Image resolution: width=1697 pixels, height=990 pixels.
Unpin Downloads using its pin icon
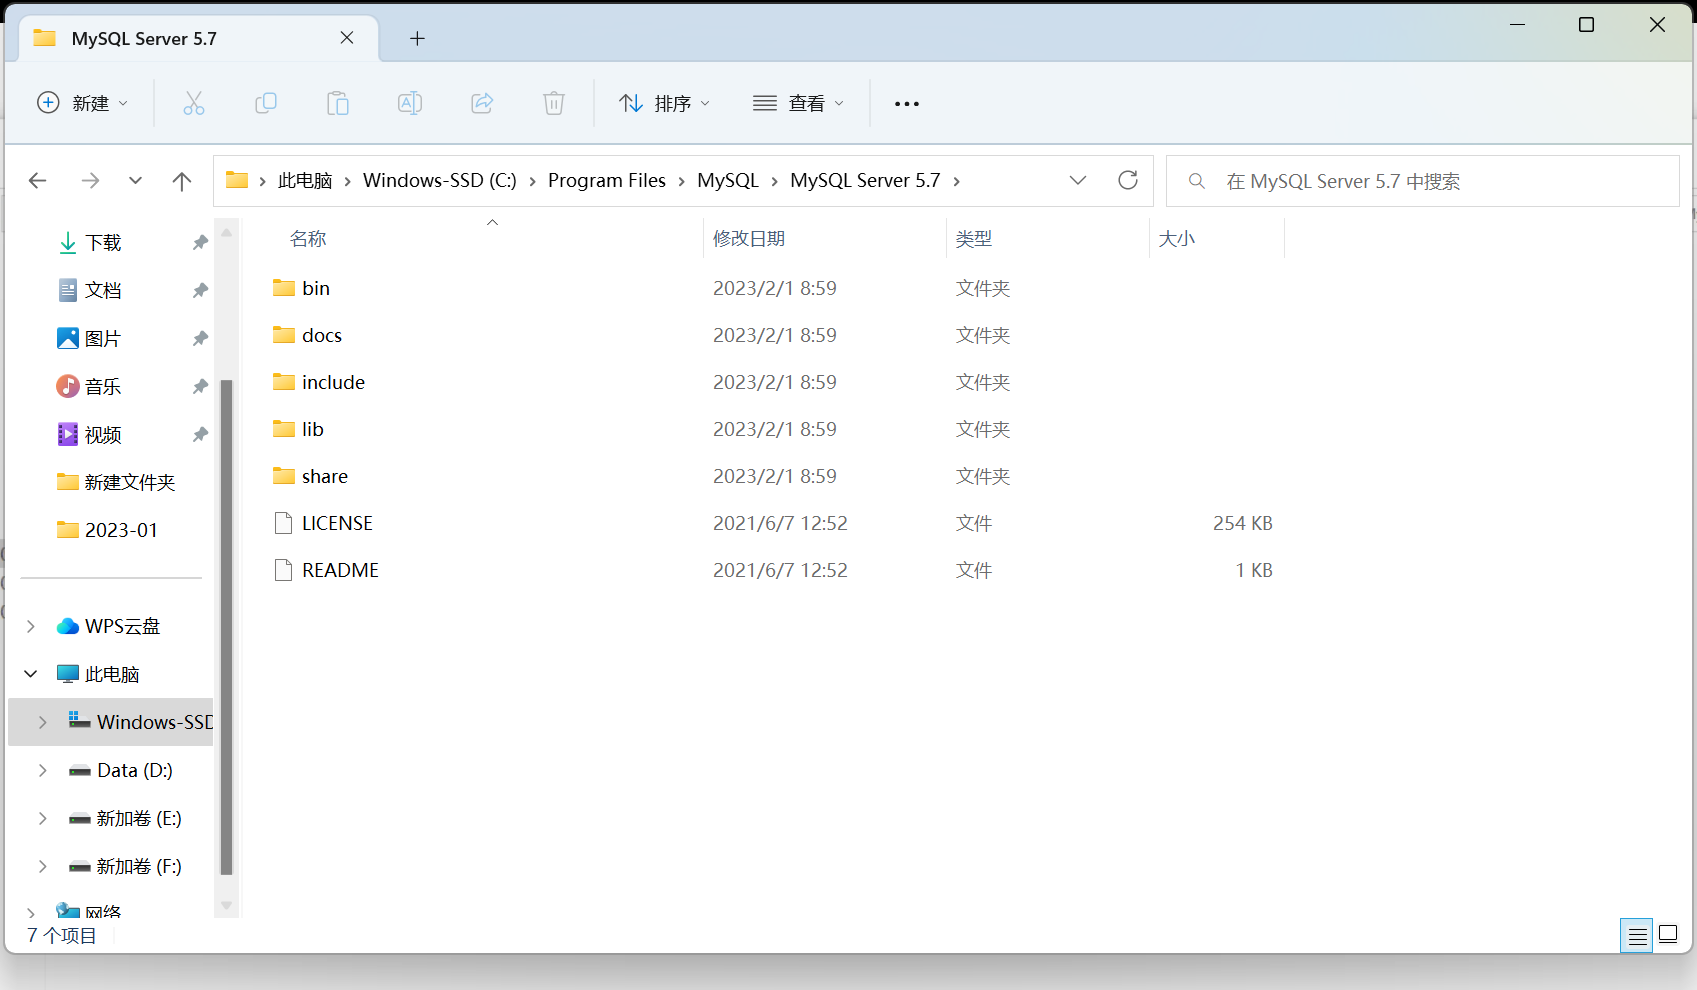200,242
